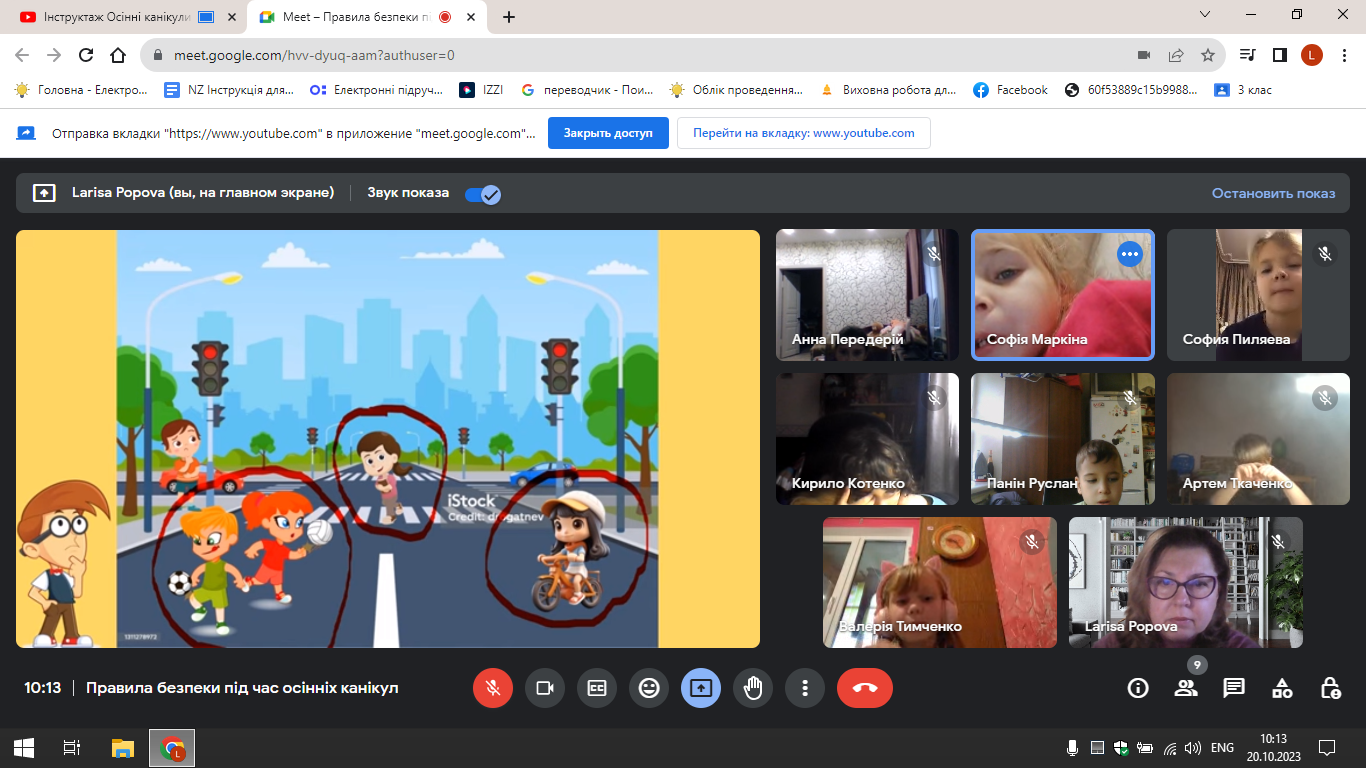Click the raise hand icon

point(753,688)
